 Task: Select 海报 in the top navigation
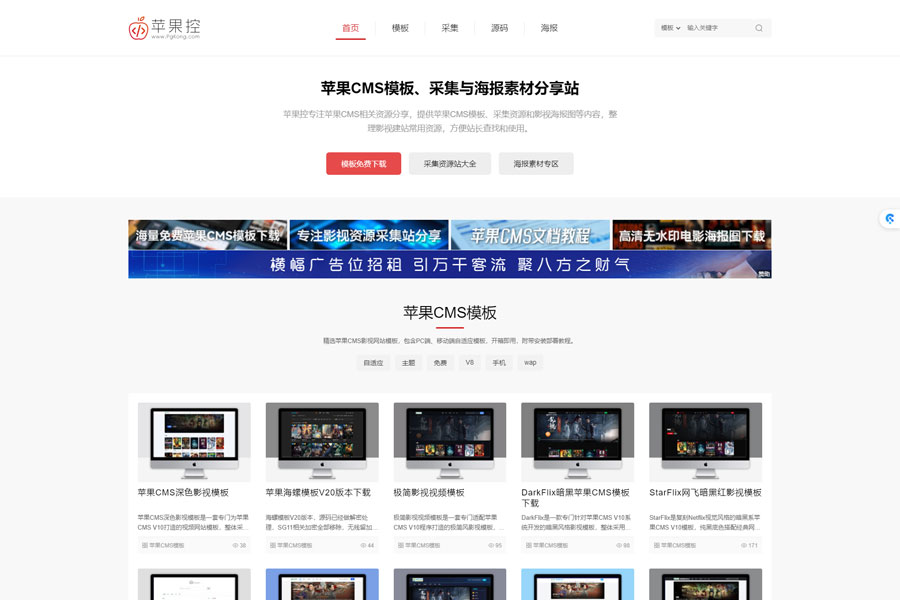(549, 28)
